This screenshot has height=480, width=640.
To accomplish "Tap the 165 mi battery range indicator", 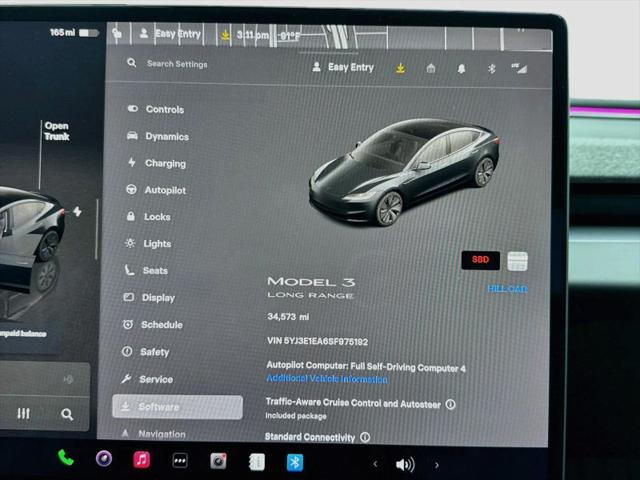I will click(74, 33).
